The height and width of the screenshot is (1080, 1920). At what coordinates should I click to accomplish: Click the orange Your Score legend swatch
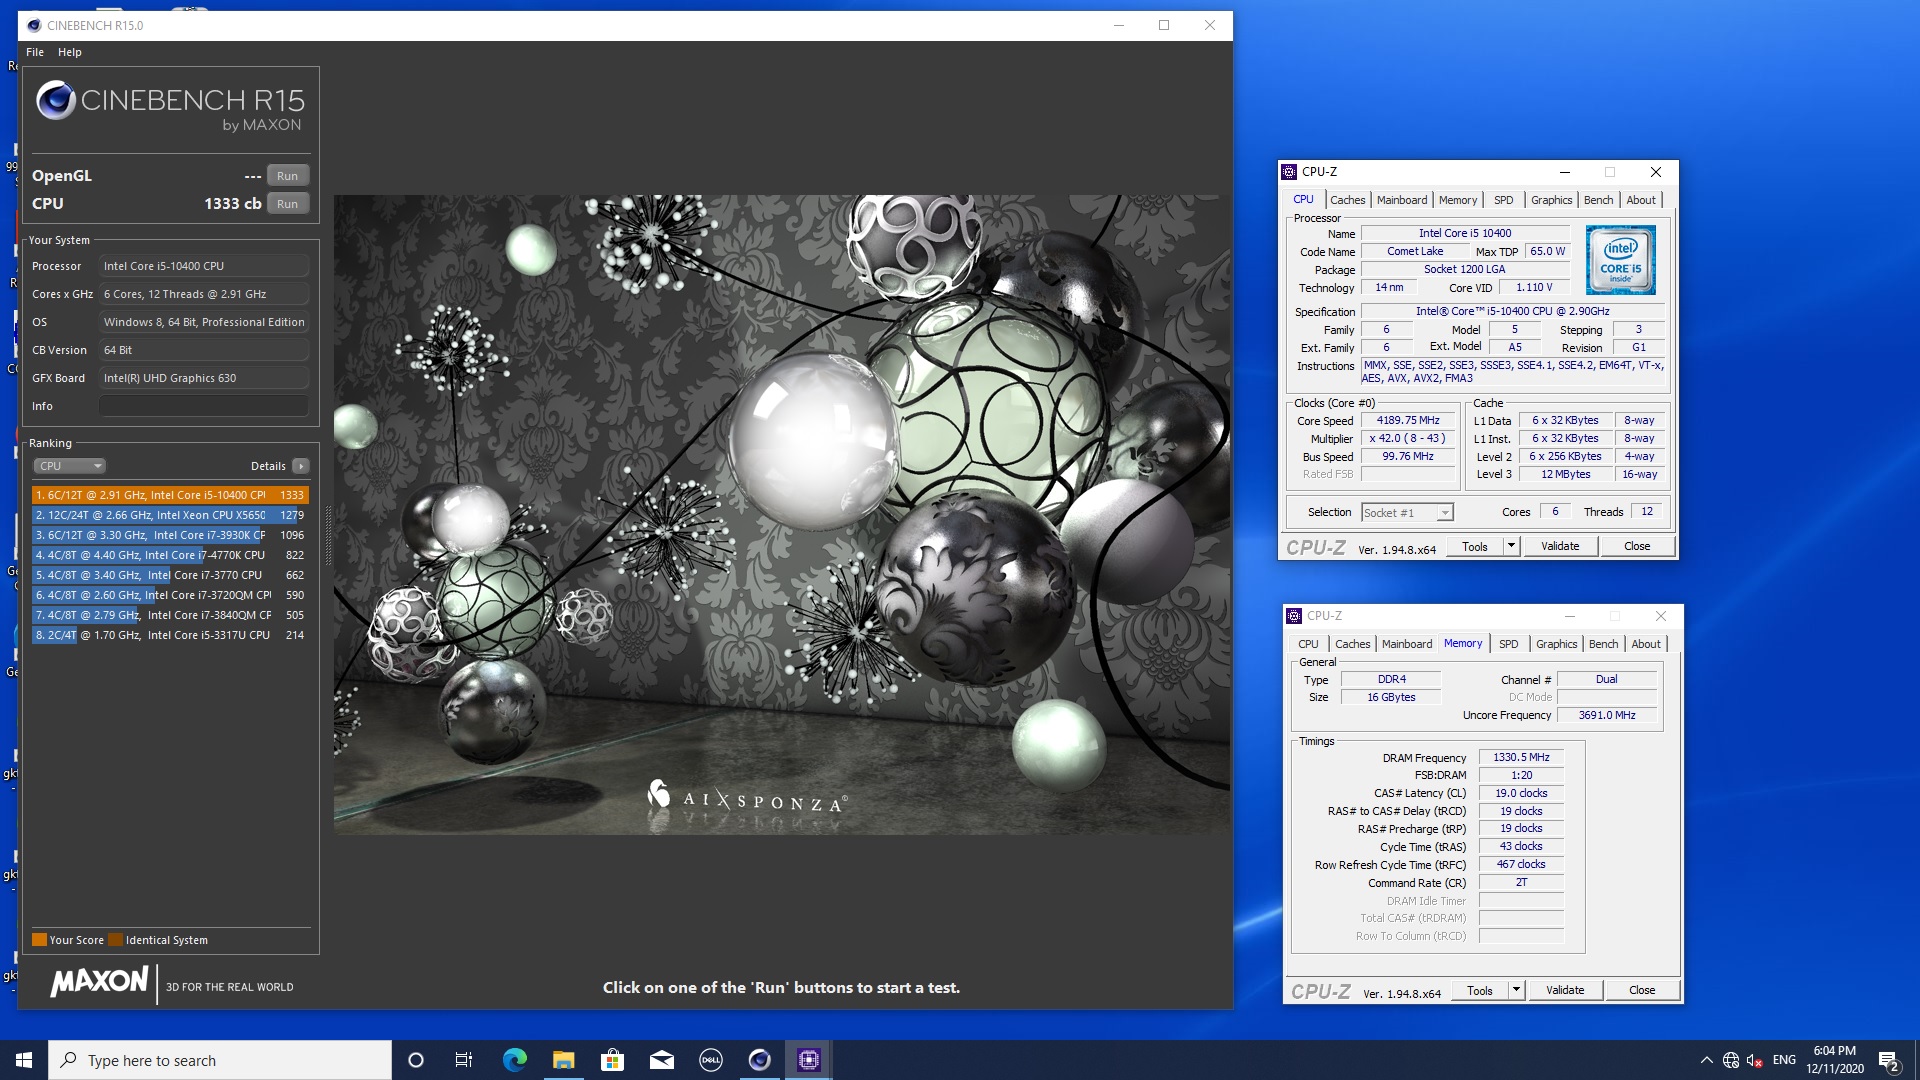coord(39,940)
